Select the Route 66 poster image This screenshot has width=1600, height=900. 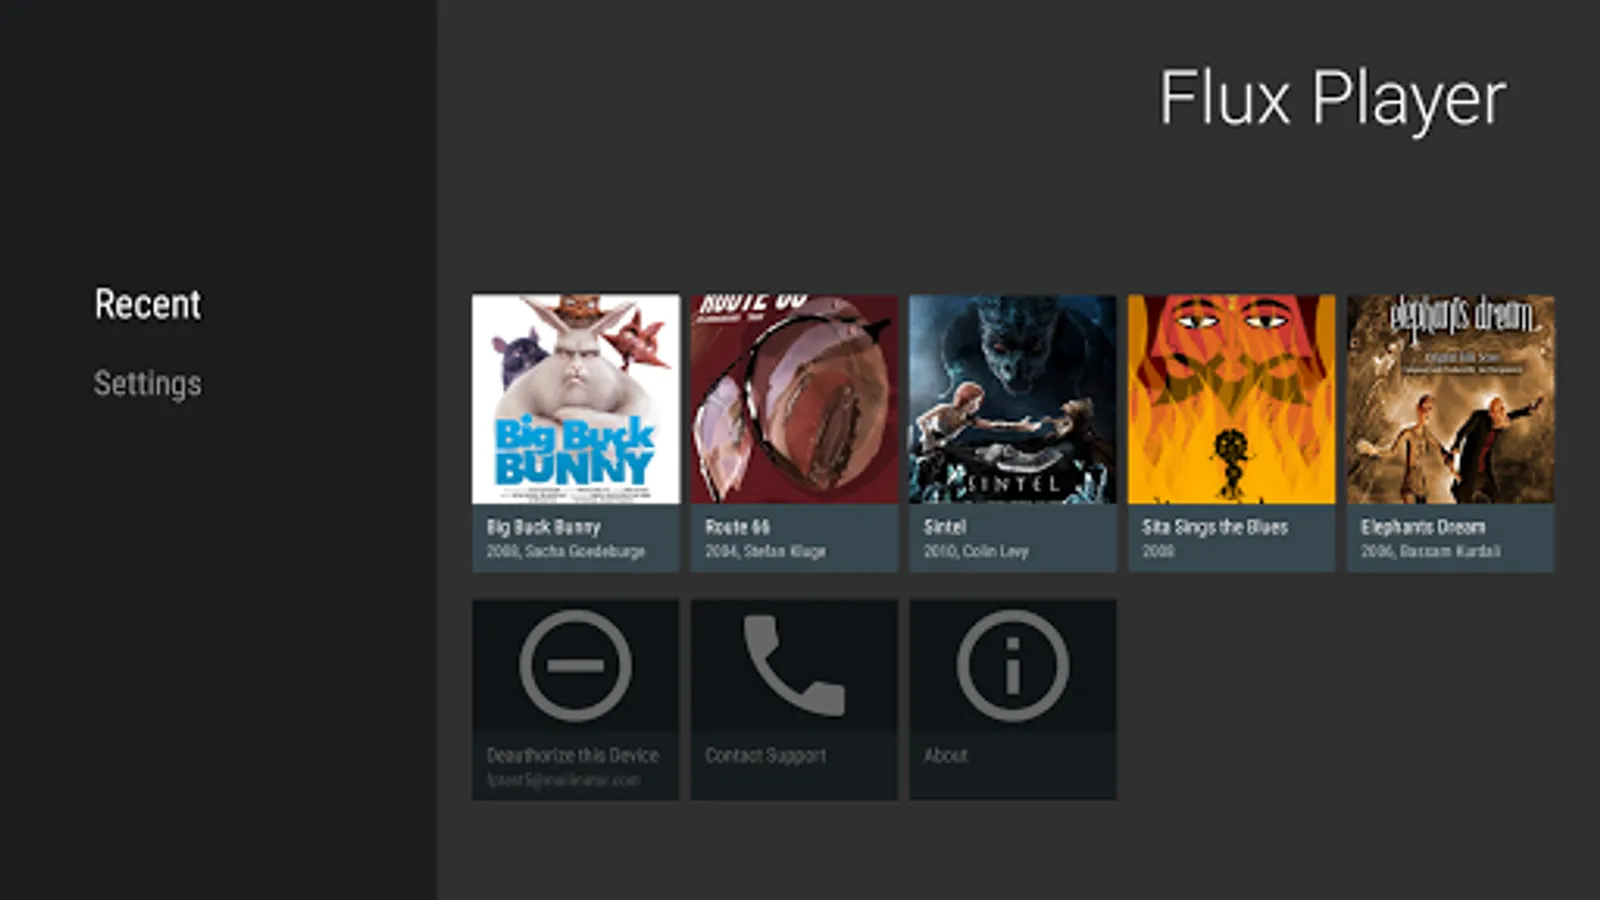(x=794, y=399)
